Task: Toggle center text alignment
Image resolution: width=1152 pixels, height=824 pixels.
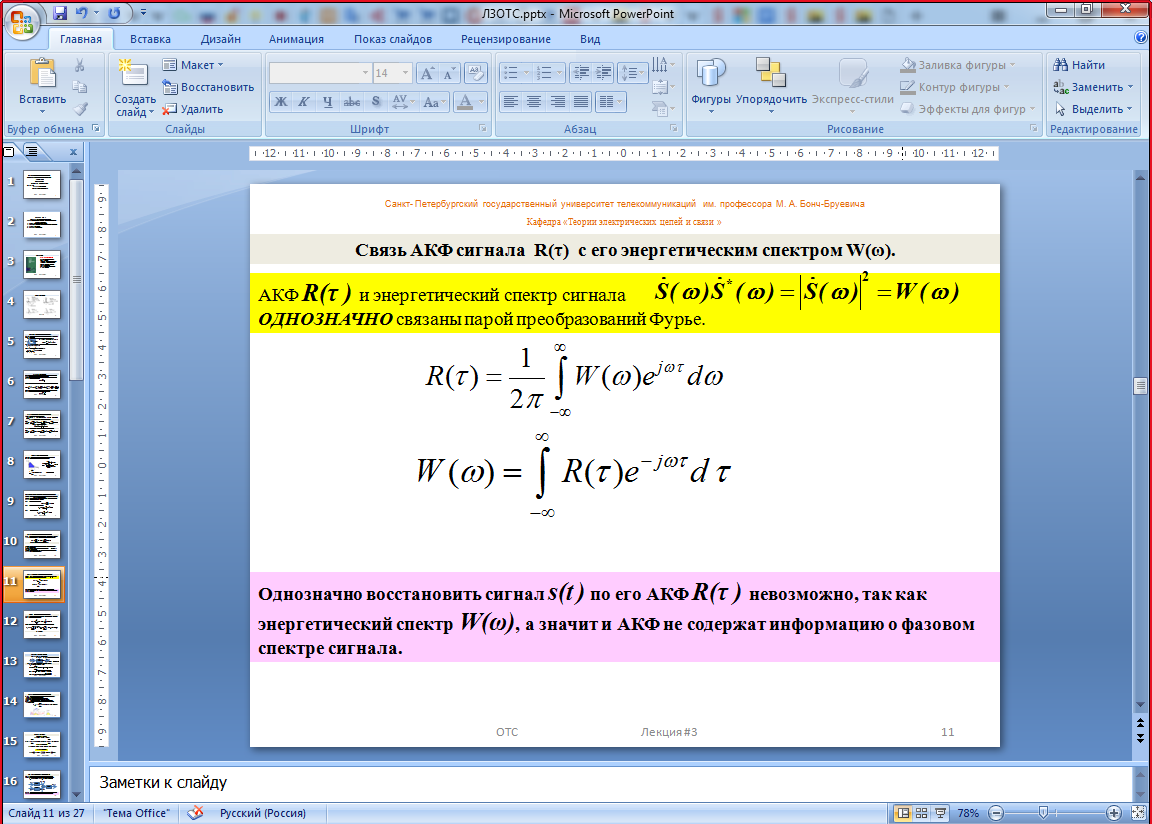Action: (534, 102)
